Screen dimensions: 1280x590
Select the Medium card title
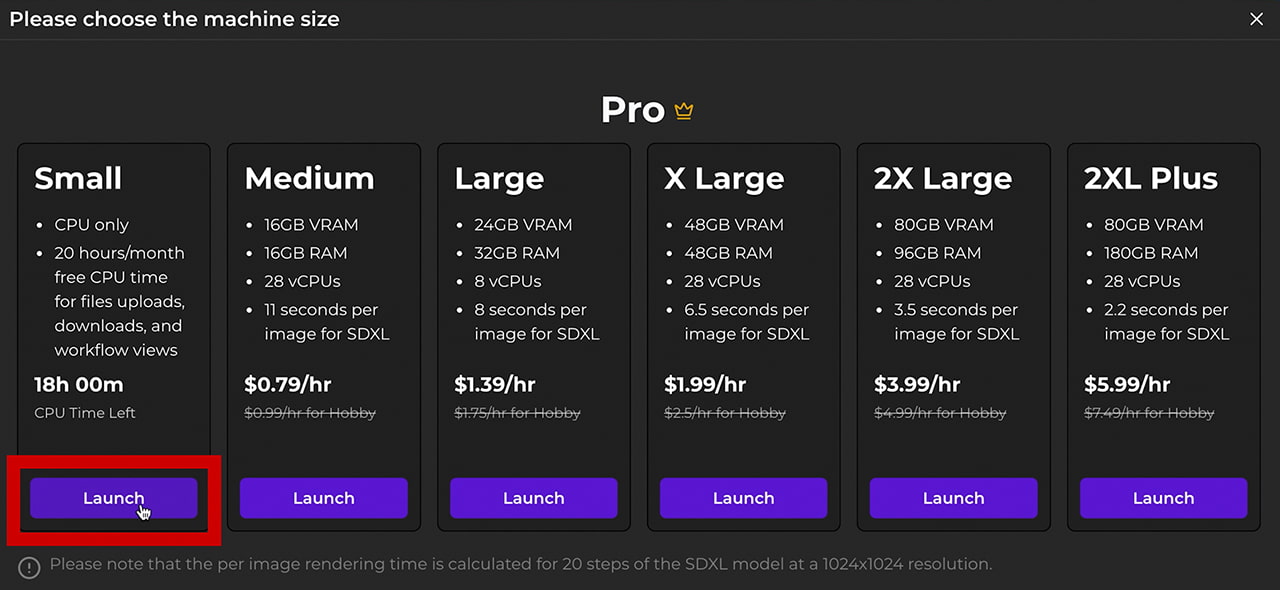(x=309, y=178)
